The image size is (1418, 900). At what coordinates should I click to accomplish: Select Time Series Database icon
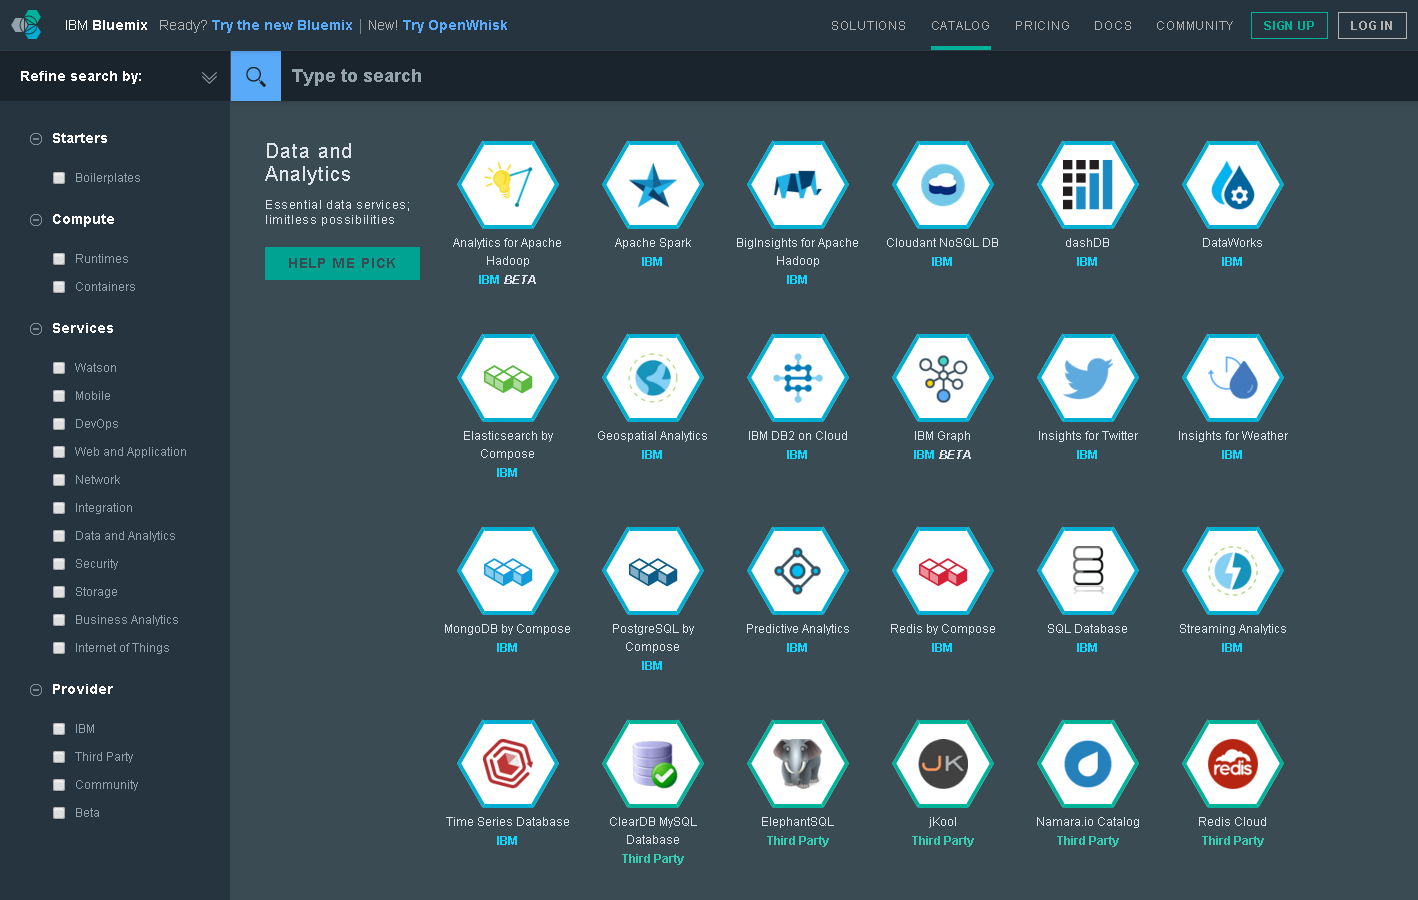pyautogui.click(x=508, y=764)
